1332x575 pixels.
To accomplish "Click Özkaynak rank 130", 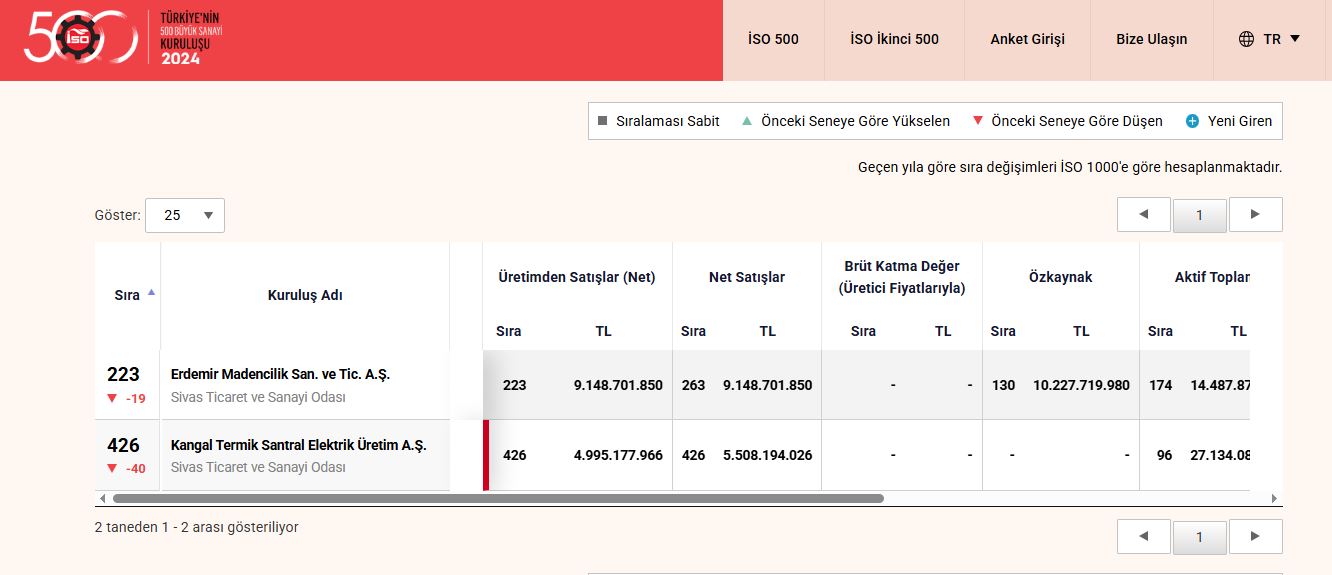I will click(1003, 385).
